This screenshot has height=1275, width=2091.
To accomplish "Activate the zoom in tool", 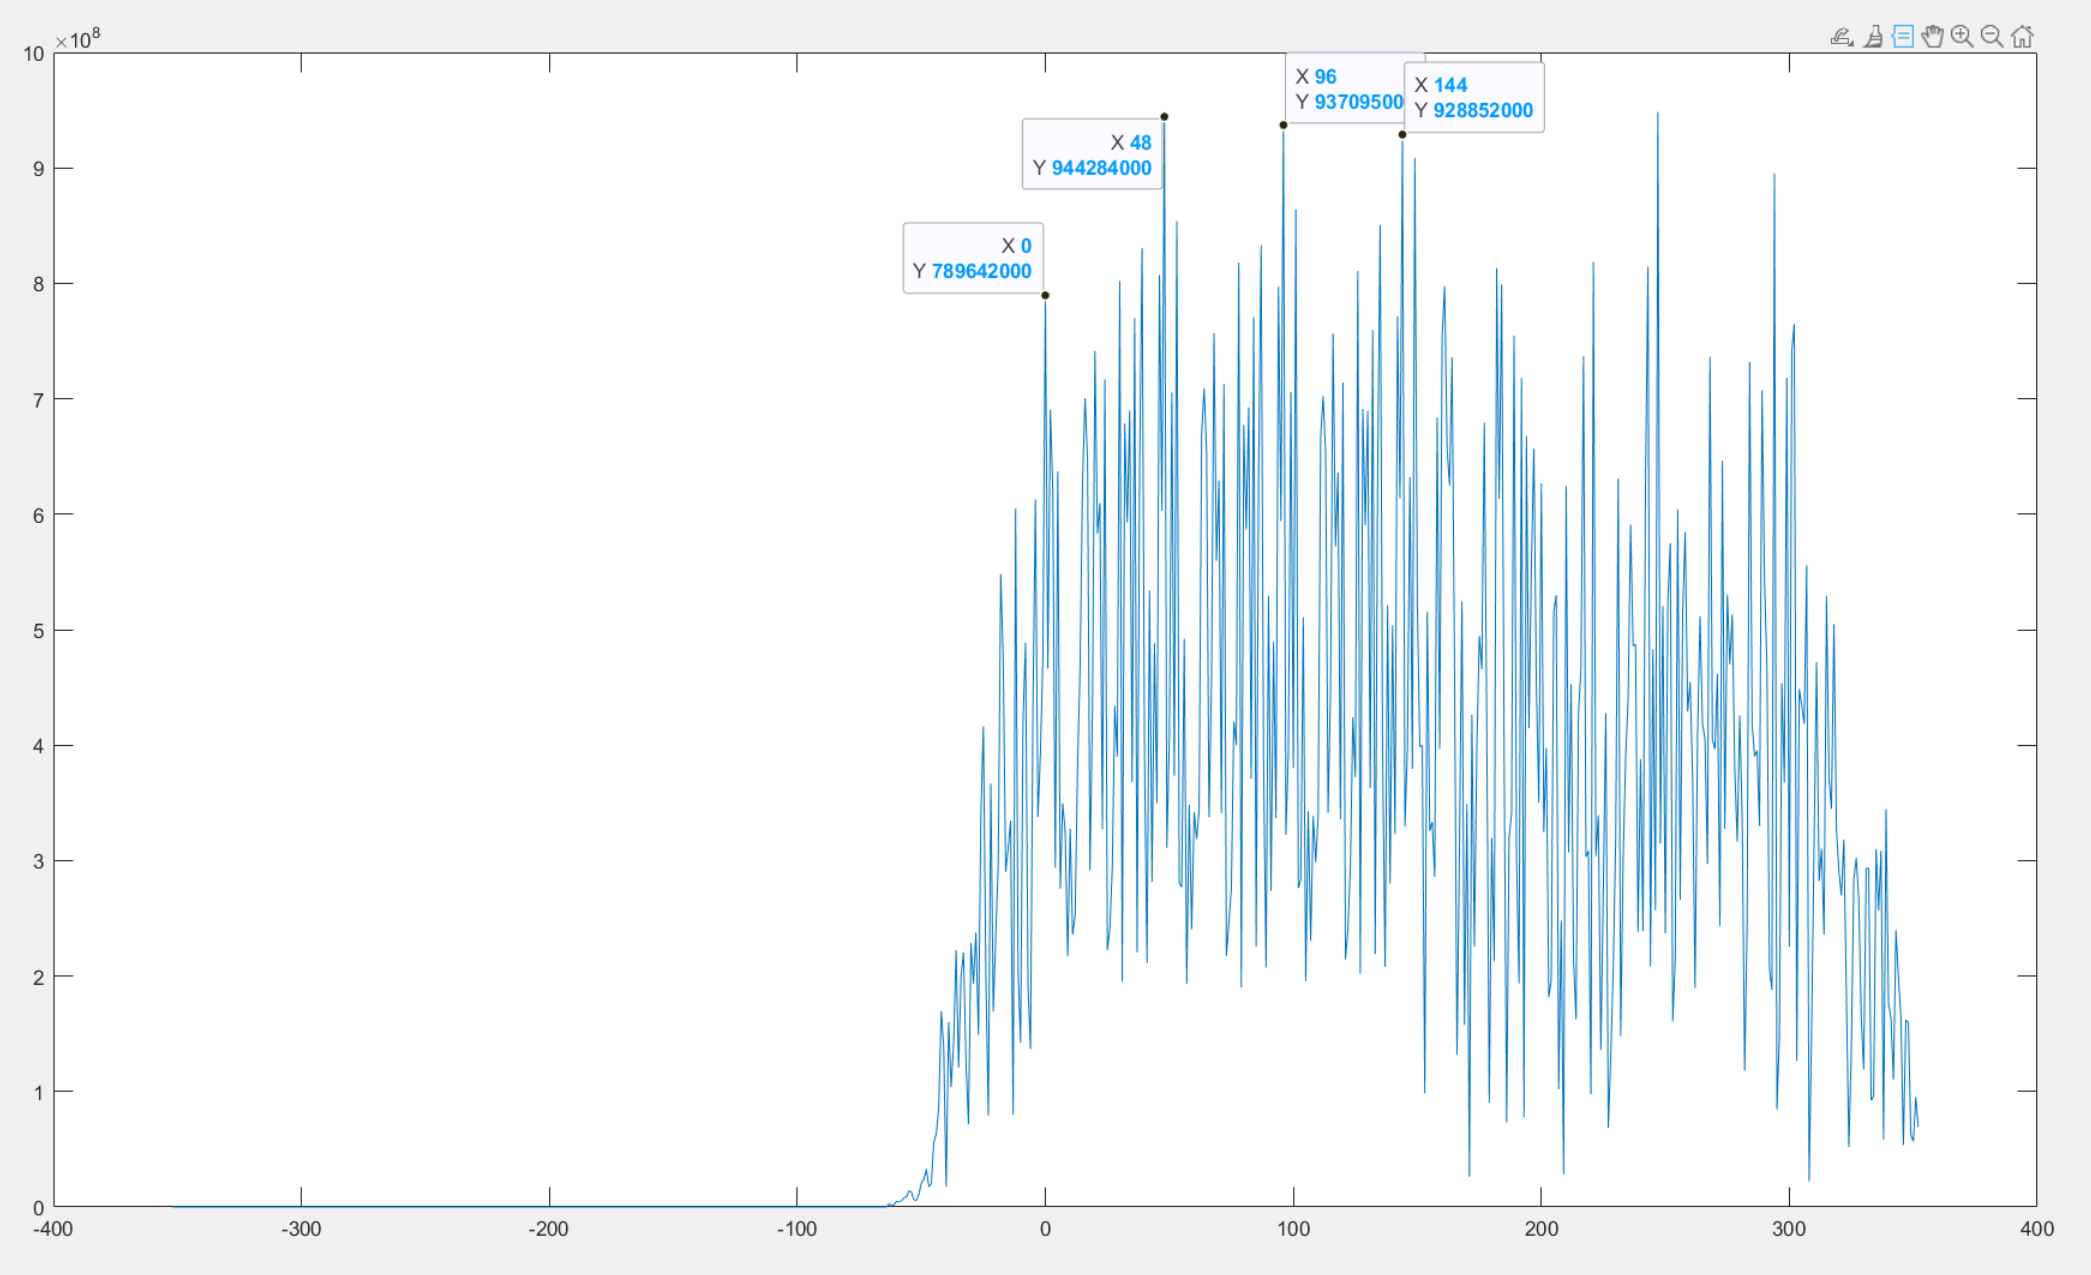I will [1962, 37].
